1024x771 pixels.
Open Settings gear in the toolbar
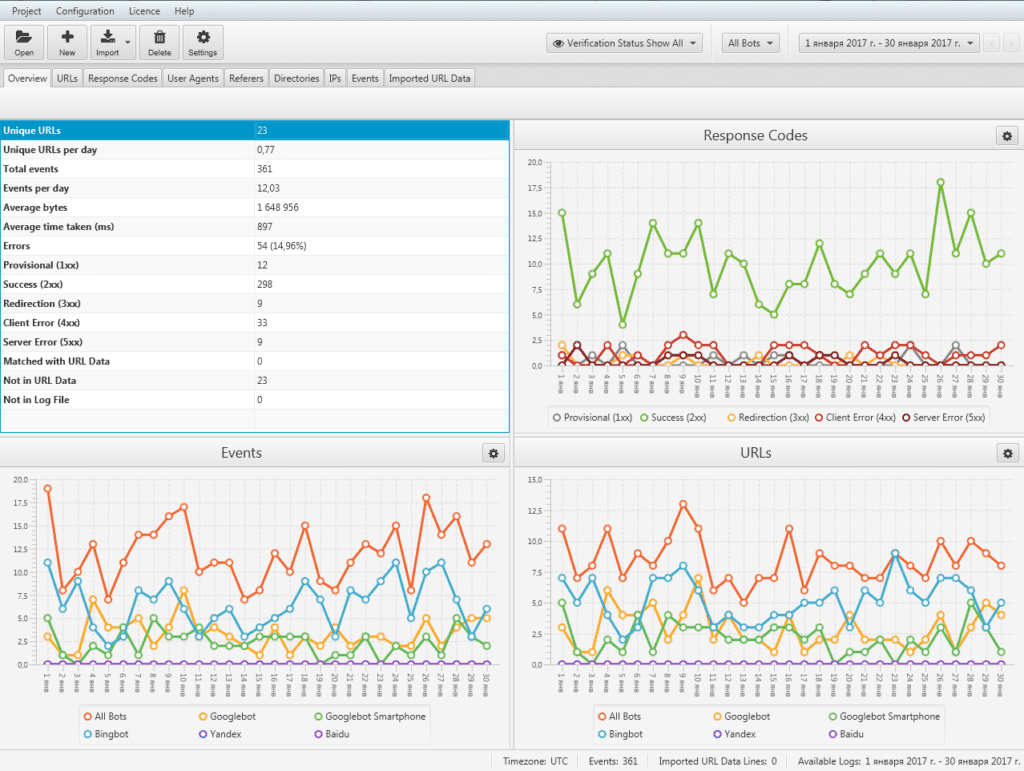coord(202,42)
